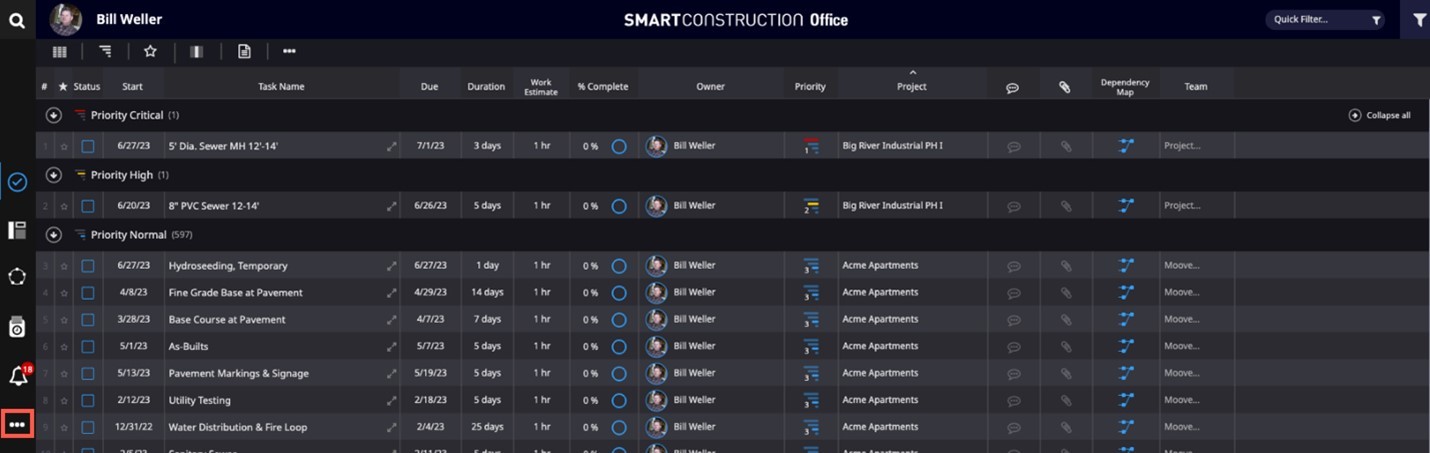This screenshot has width=1430, height=453.
Task: Open the columns chooser toolbar icon
Action: point(60,51)
